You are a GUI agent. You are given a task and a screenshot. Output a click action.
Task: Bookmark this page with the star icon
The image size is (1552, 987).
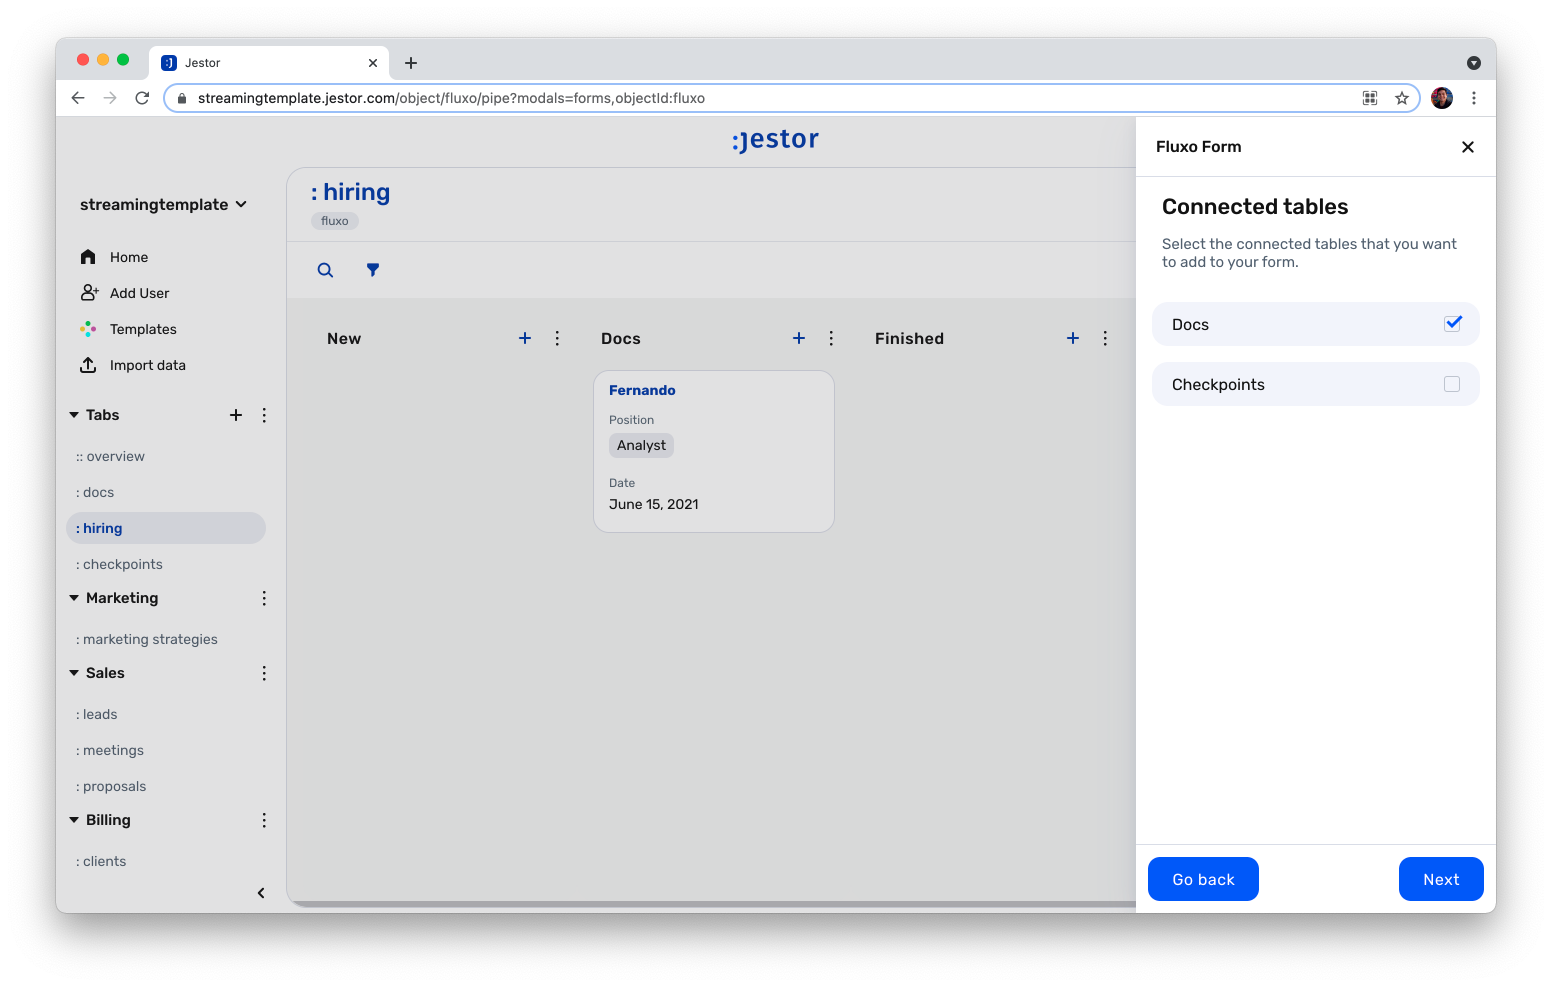(x=1402, y=98)
